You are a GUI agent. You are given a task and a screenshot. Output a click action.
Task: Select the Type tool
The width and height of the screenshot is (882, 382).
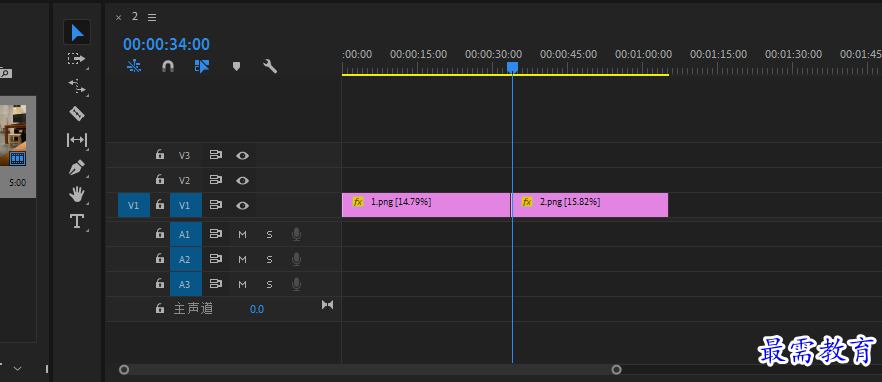(x=77, y=221)
